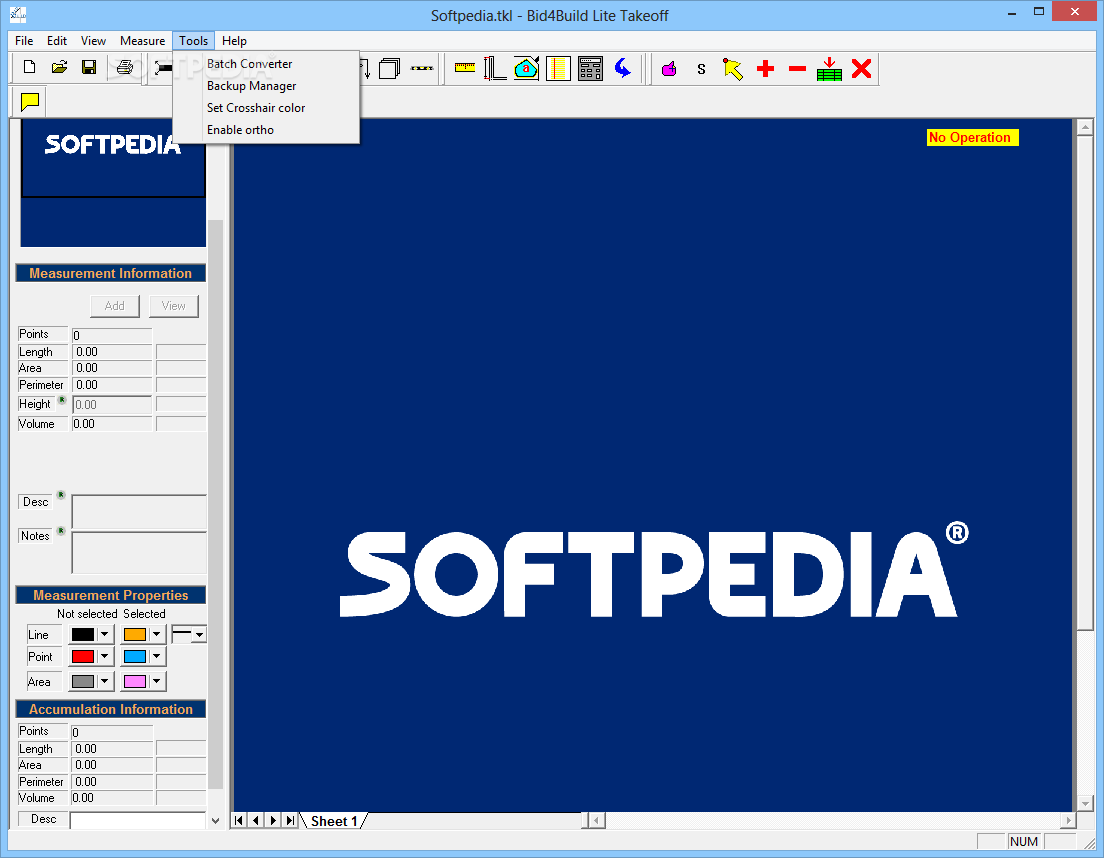
Task: Save file with the floppy disk icon
Action: tap(89, 68)
